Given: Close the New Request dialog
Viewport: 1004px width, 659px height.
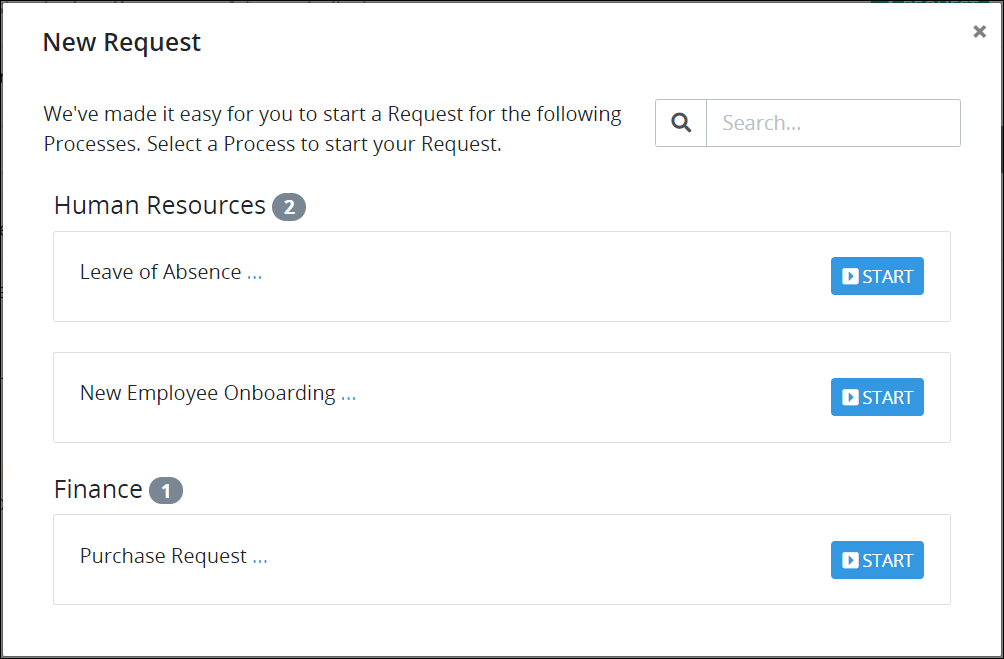Looking at the screenshot, I should coord(979,31).
